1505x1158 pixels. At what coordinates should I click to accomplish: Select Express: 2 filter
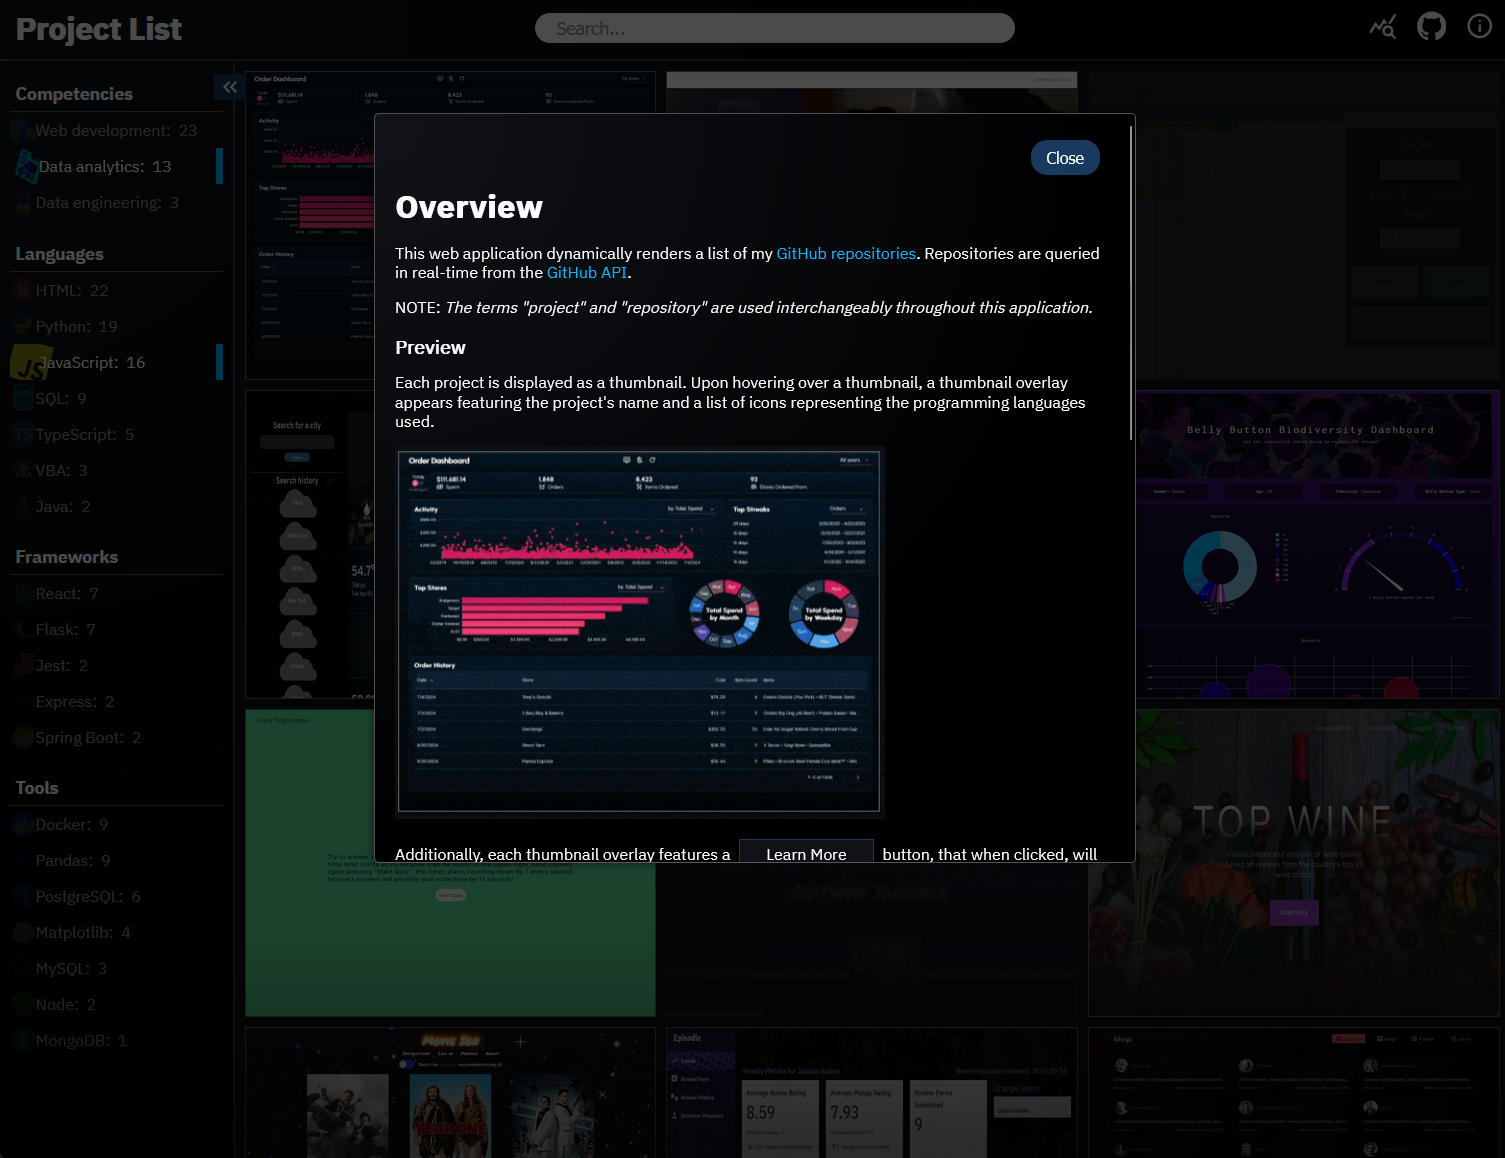(x=116, y=702)
